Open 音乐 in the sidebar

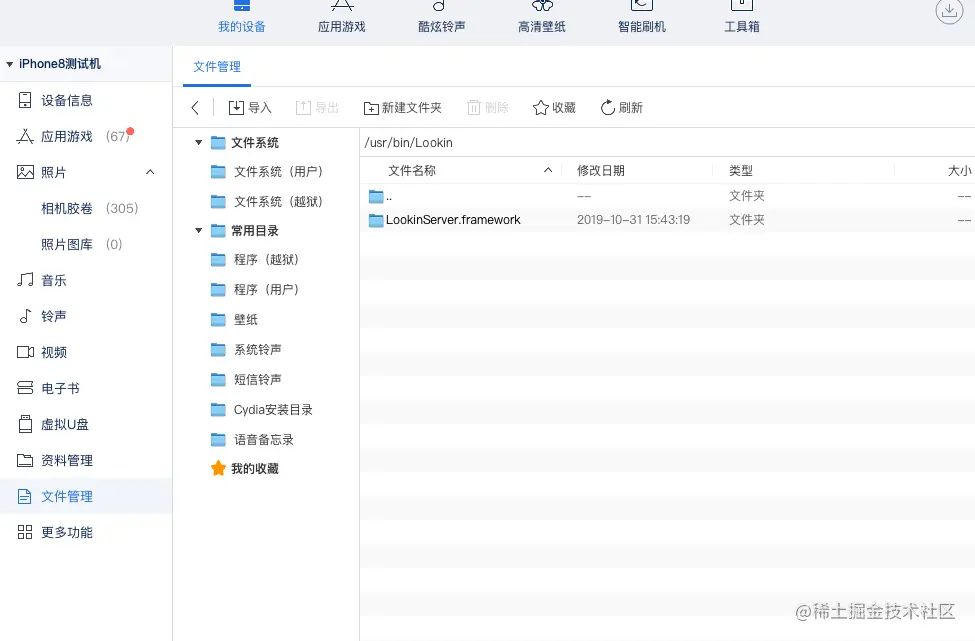pyautogui.click(x=86, y=280)
